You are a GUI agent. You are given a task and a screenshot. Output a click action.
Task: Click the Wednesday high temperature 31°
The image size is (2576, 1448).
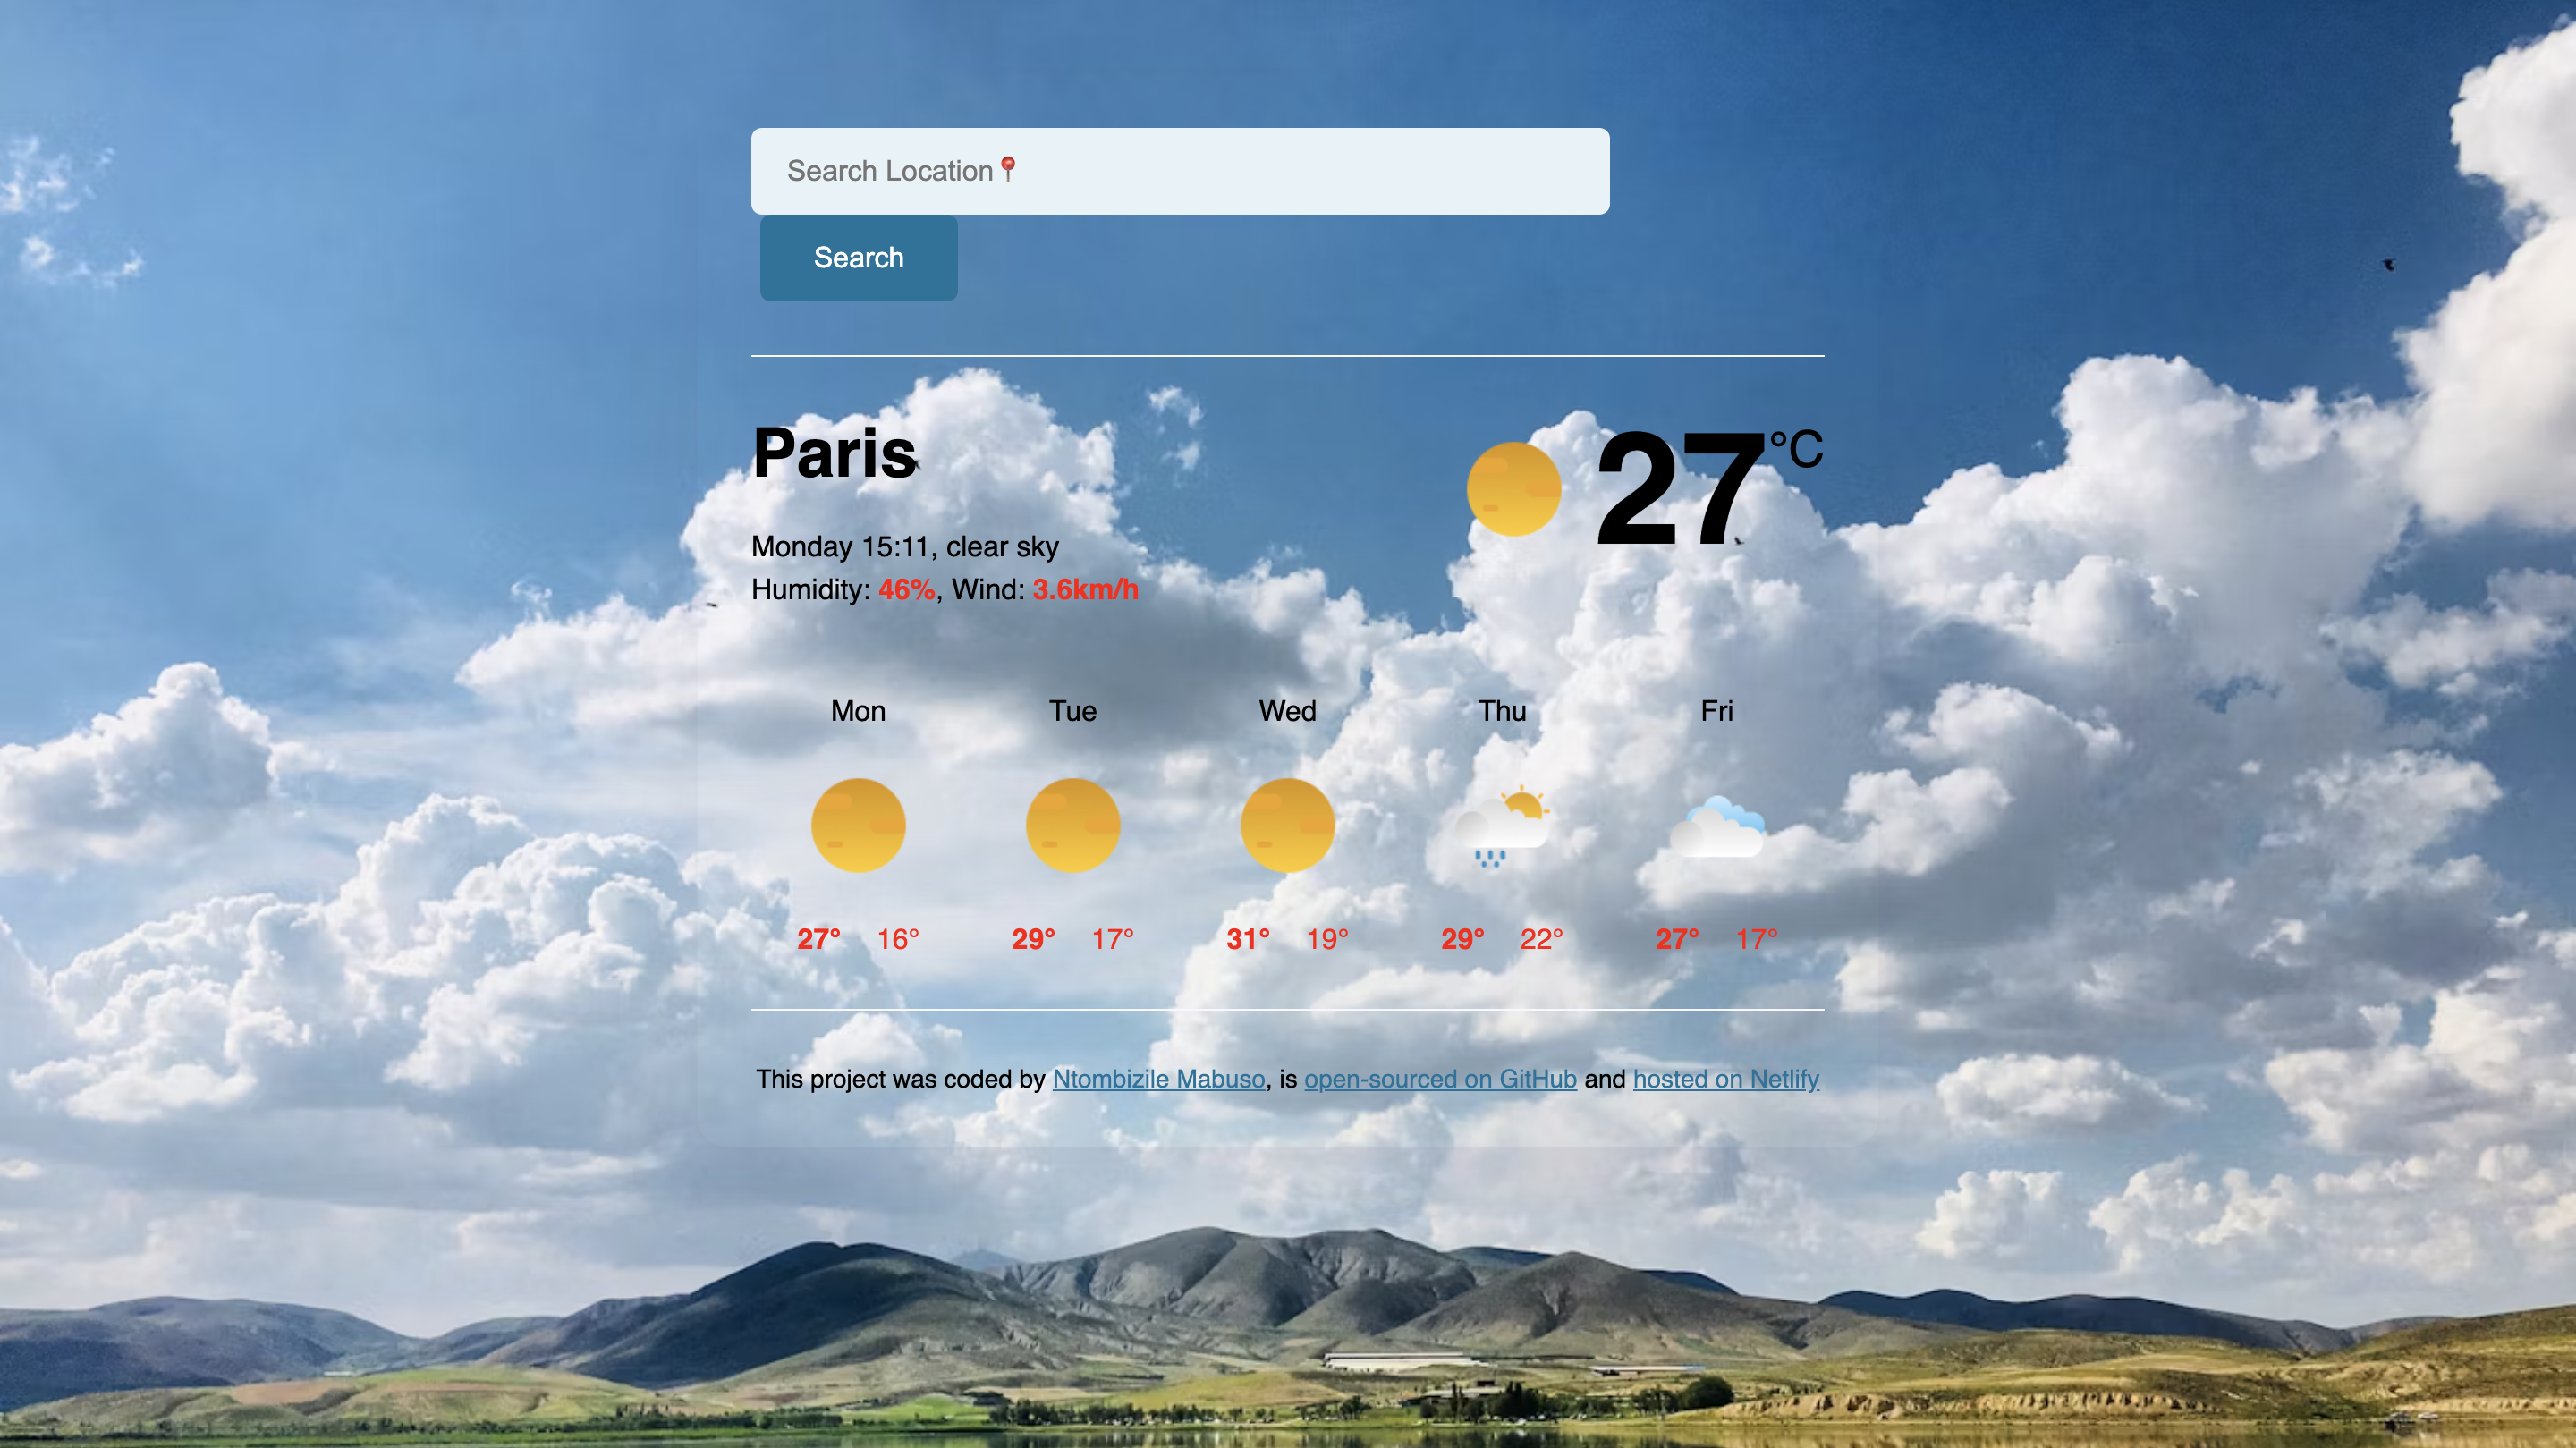tap(1248, 938)
